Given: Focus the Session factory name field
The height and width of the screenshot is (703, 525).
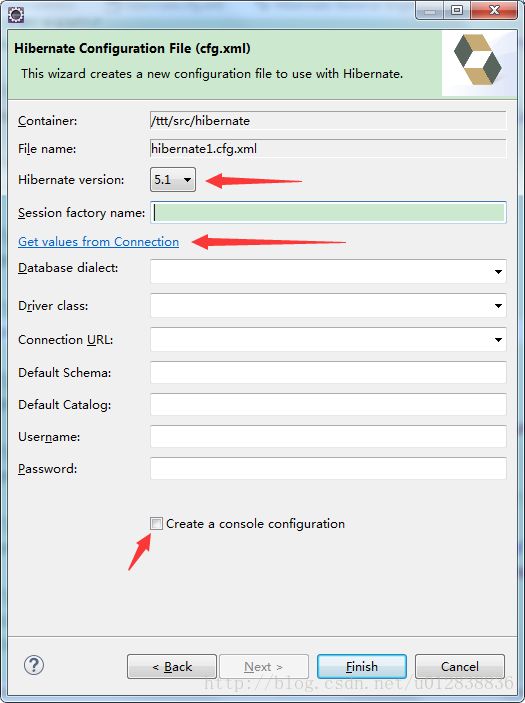Looking at the screenshot, I should coord(328,213).
